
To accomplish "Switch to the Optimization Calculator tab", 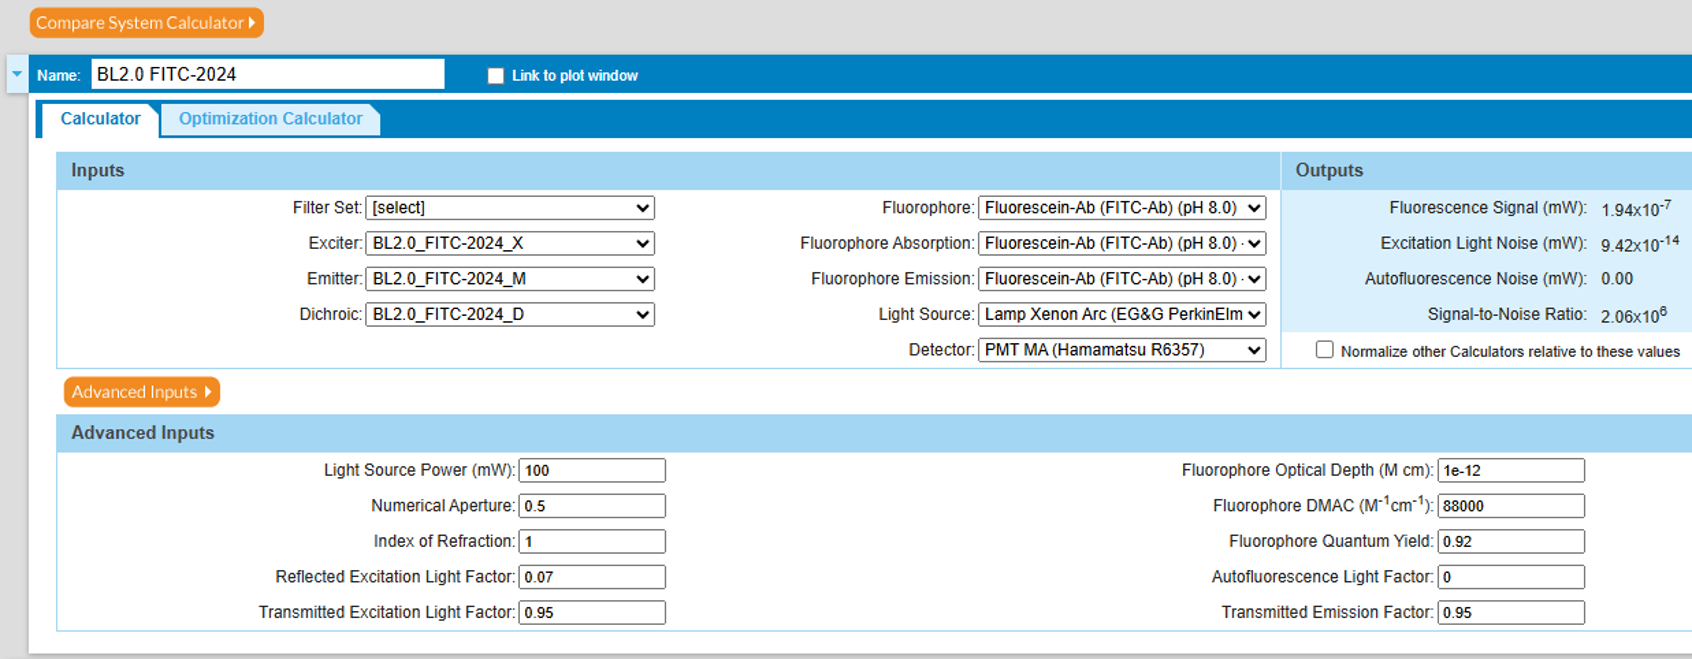I will 270,119.
